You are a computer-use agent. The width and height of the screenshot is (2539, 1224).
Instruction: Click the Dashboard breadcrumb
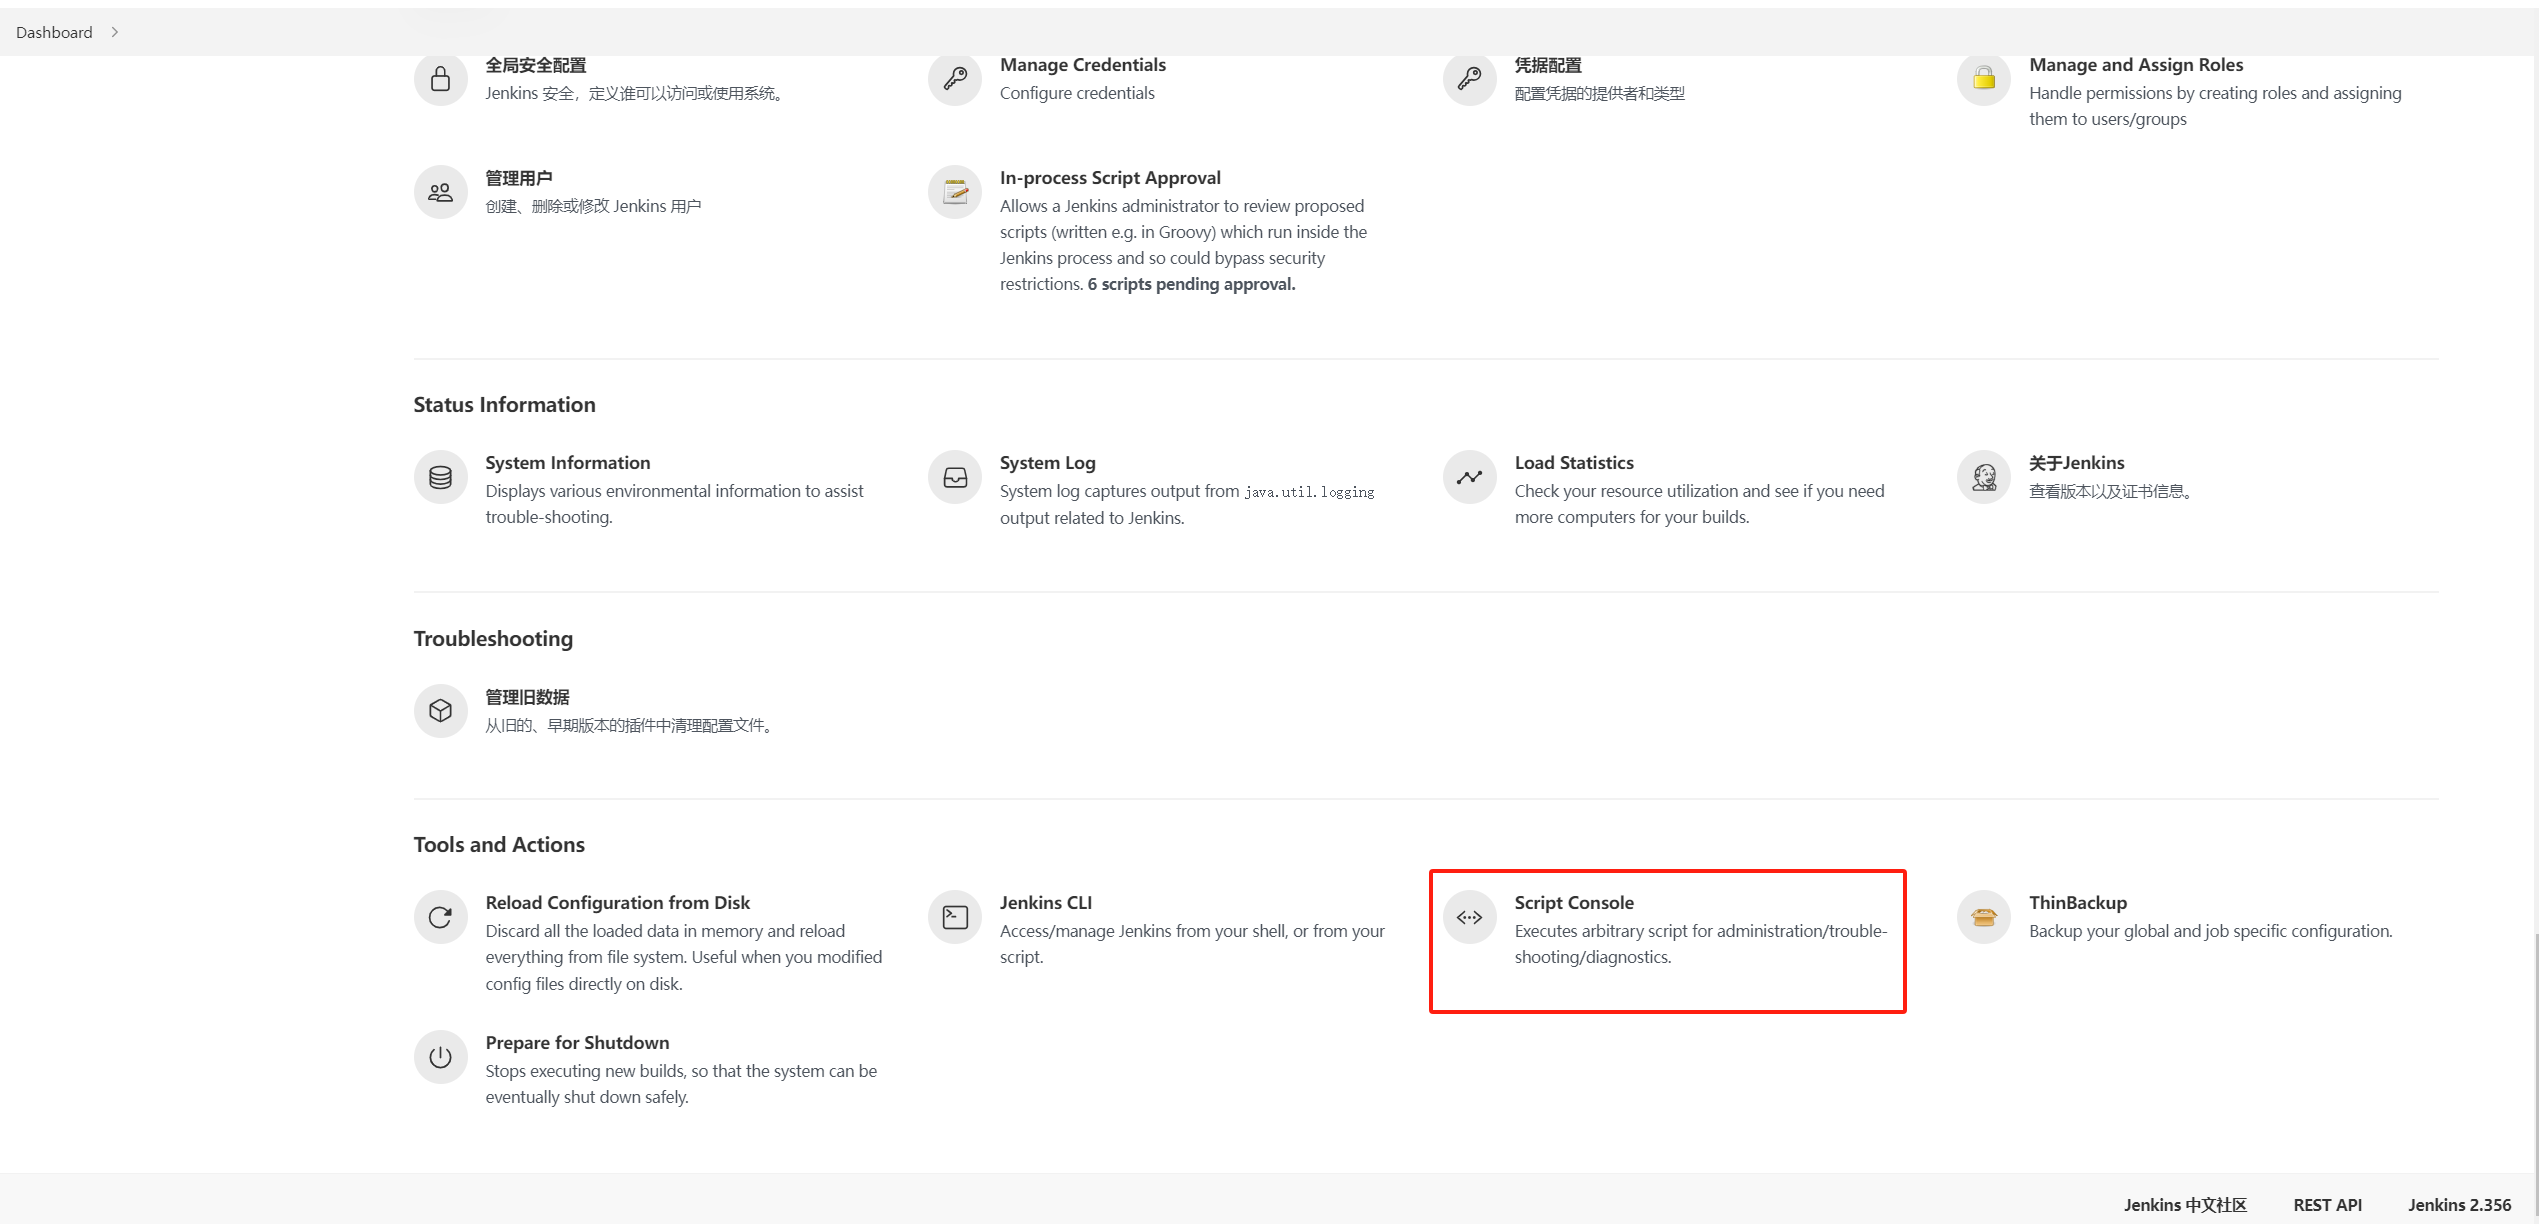point(54,32)
